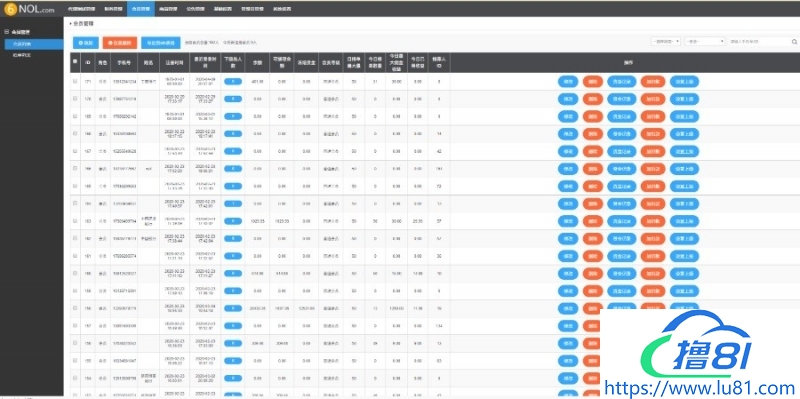
Task: Collapse the sidebar member management tree
Action: click(x=6, y=32)
